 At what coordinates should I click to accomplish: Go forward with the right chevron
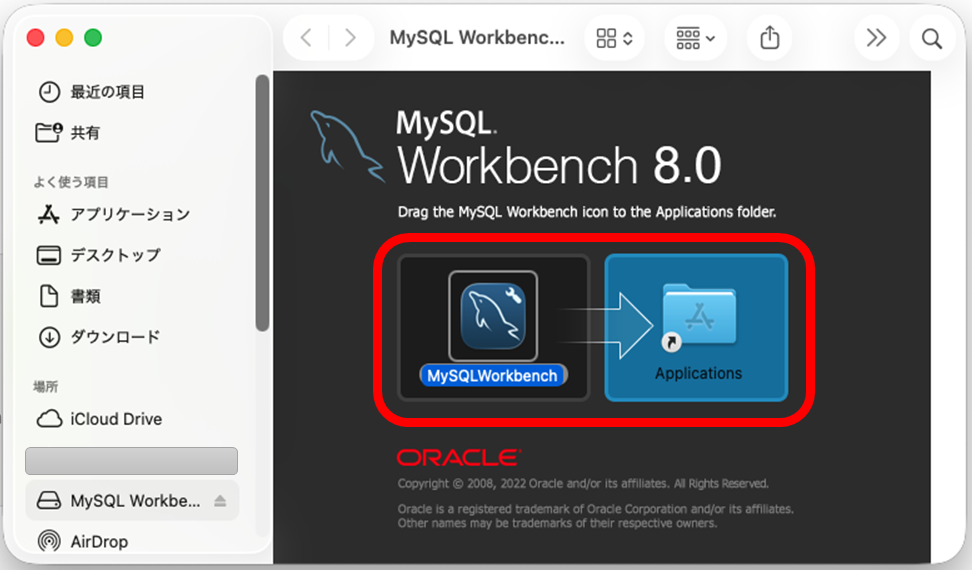click(x=349, y=39)
